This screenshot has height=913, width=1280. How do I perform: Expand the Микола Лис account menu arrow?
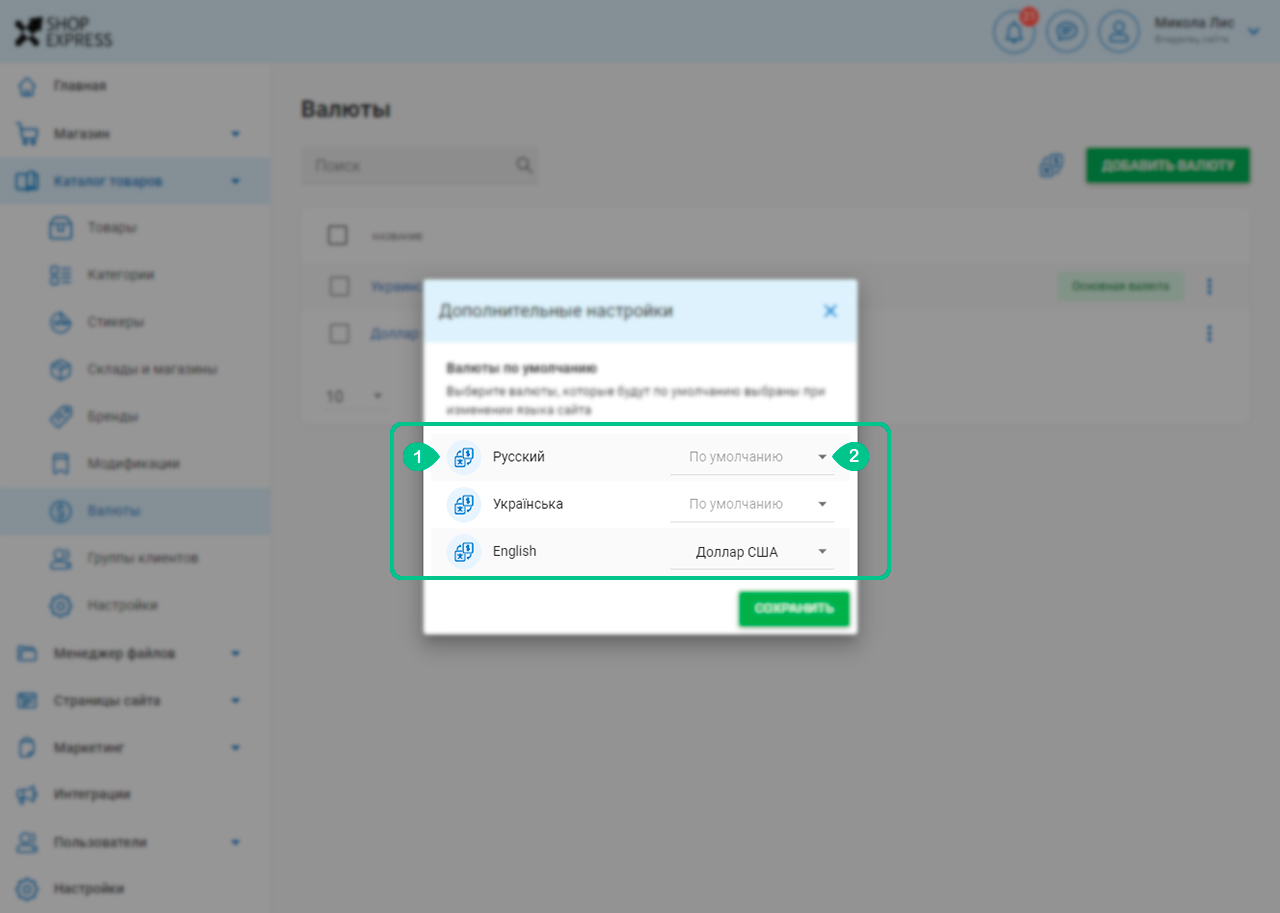pos(1254,32)
